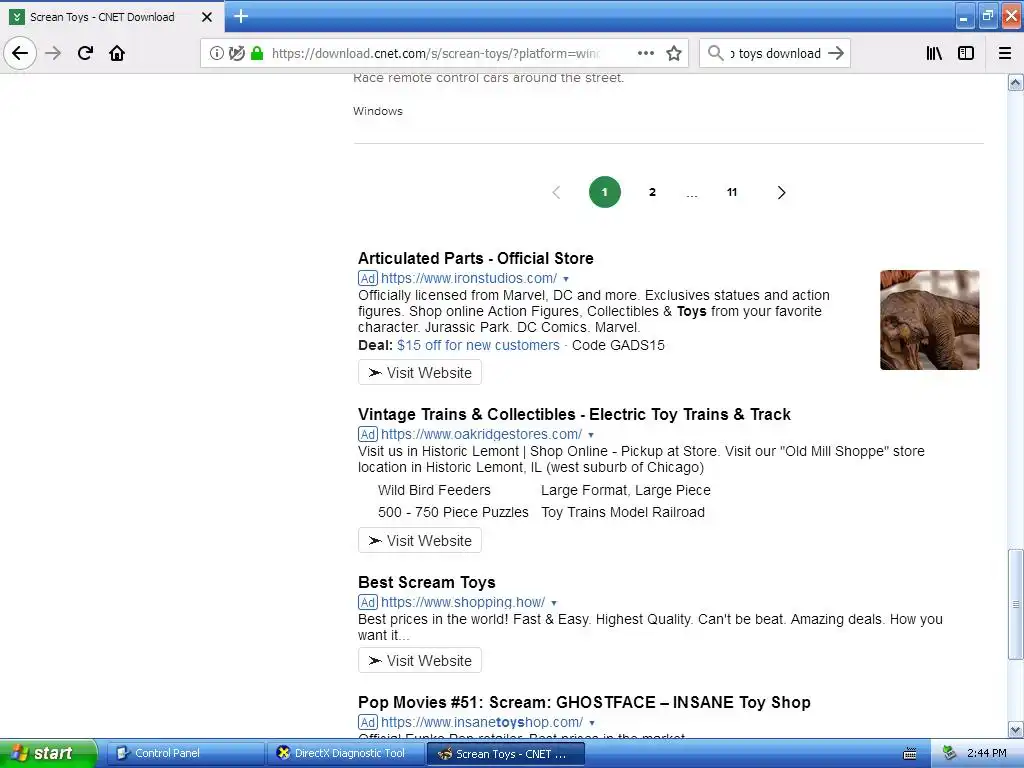
Task: Click the network tray icon
Action: point(950,754)
